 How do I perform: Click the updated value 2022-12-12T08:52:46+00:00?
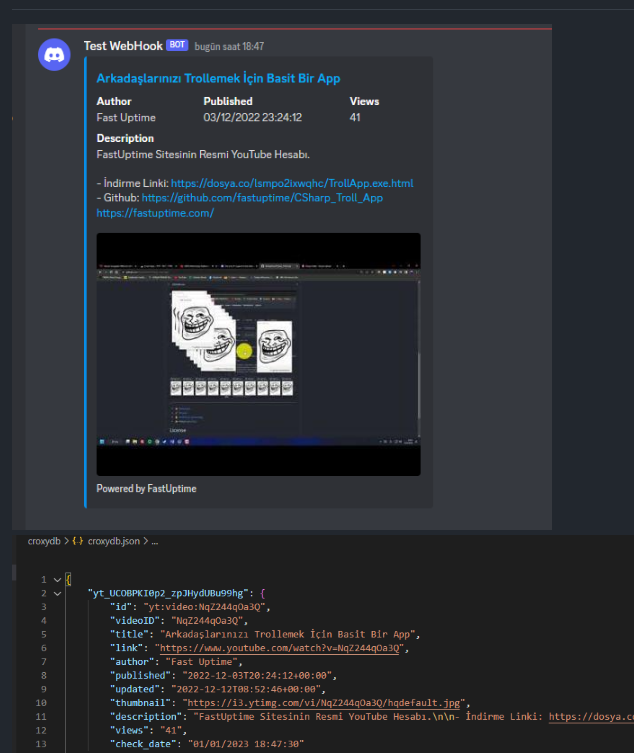point(246,689)
